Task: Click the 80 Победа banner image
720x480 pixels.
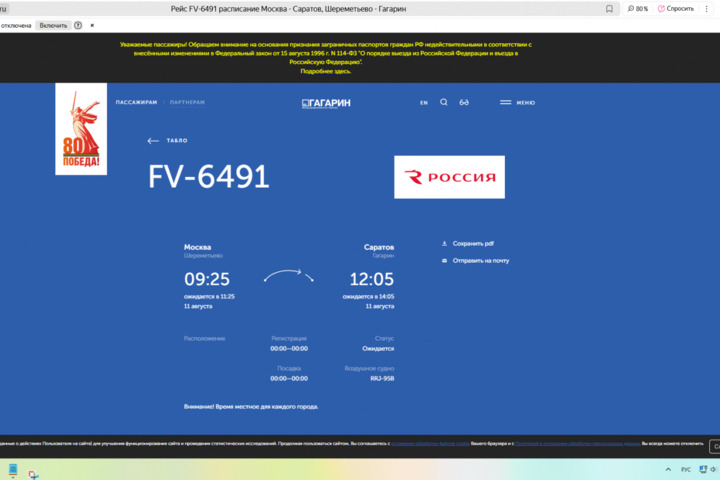Action: 81,129
